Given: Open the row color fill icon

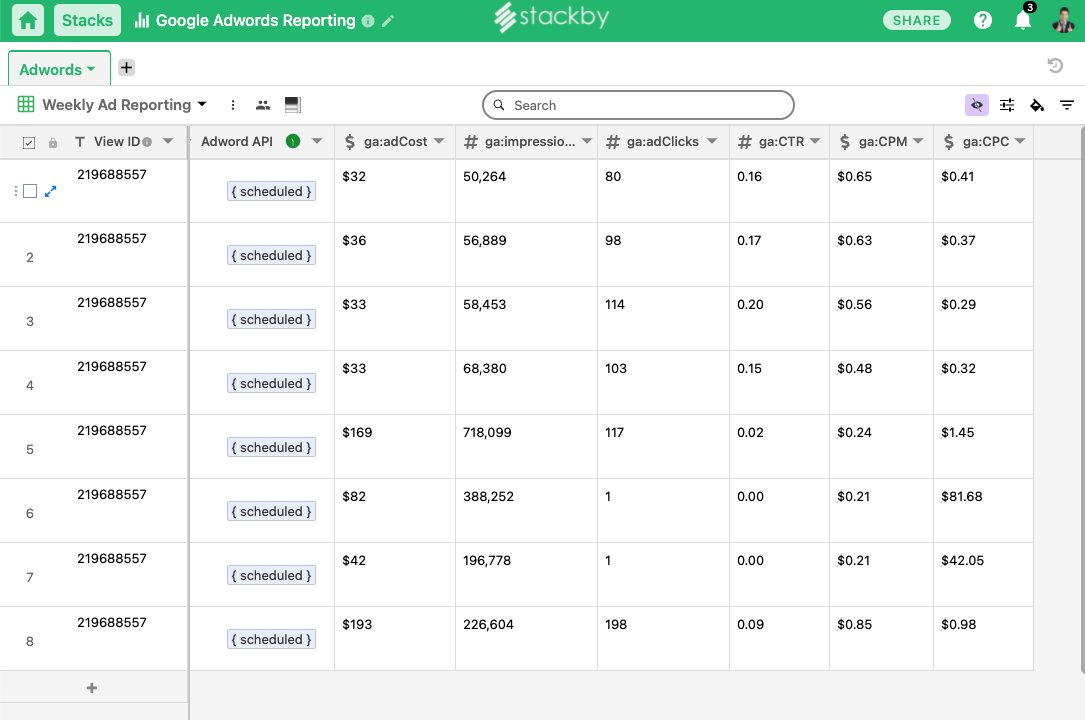Looking at the screenshot, I should click(1037, 105).
